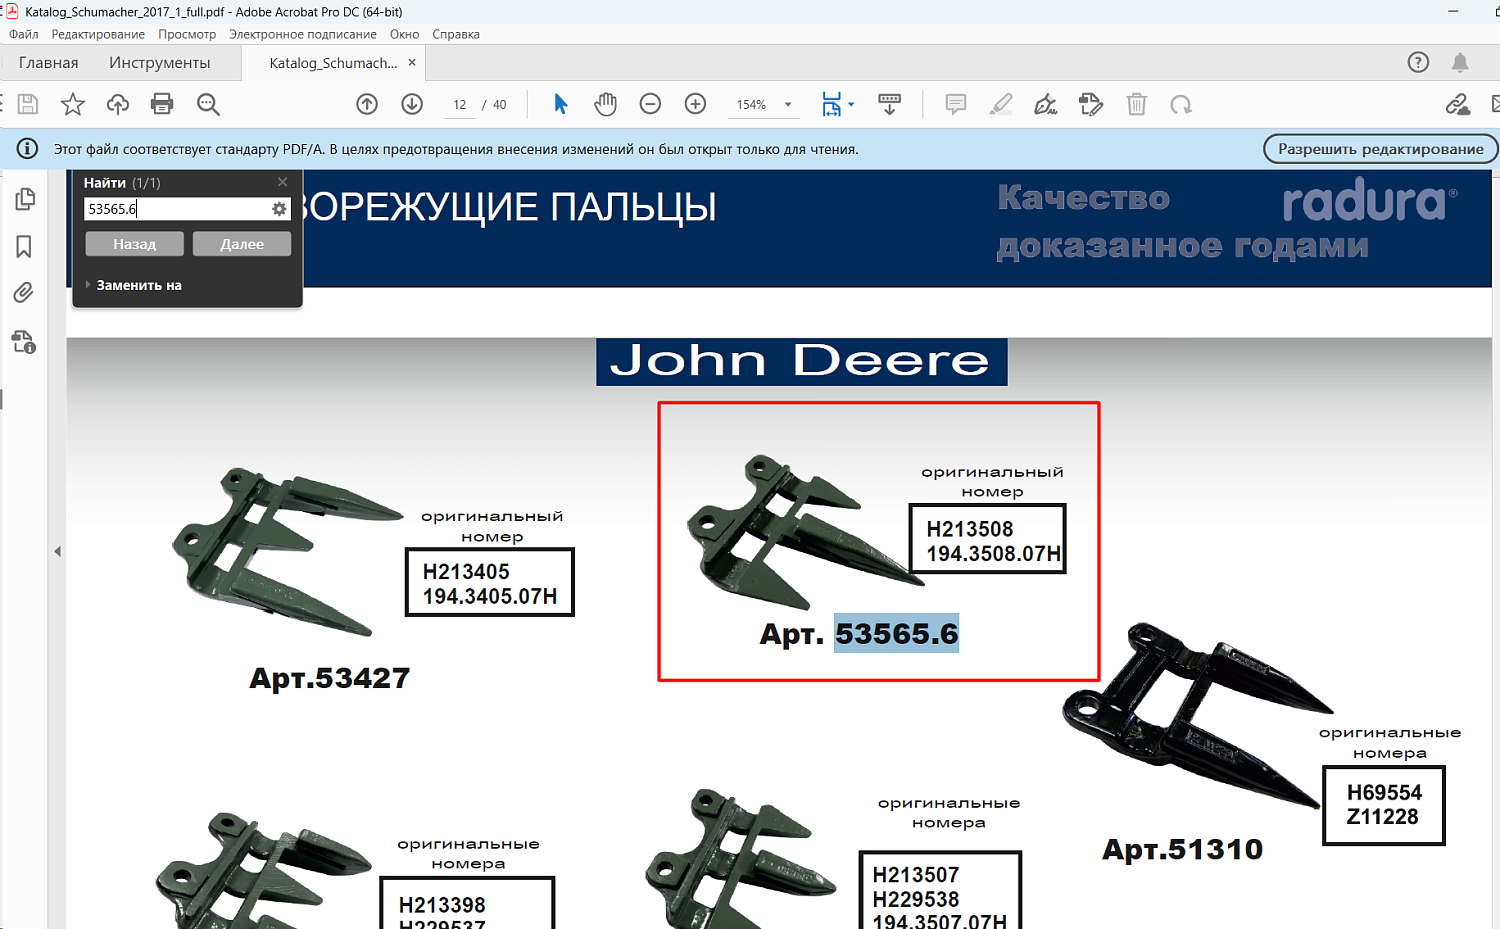Image resolution: width=1500 pixels, height=929 pixels.
Task: Open the Файл menu
Action: (x=24, y=34)
